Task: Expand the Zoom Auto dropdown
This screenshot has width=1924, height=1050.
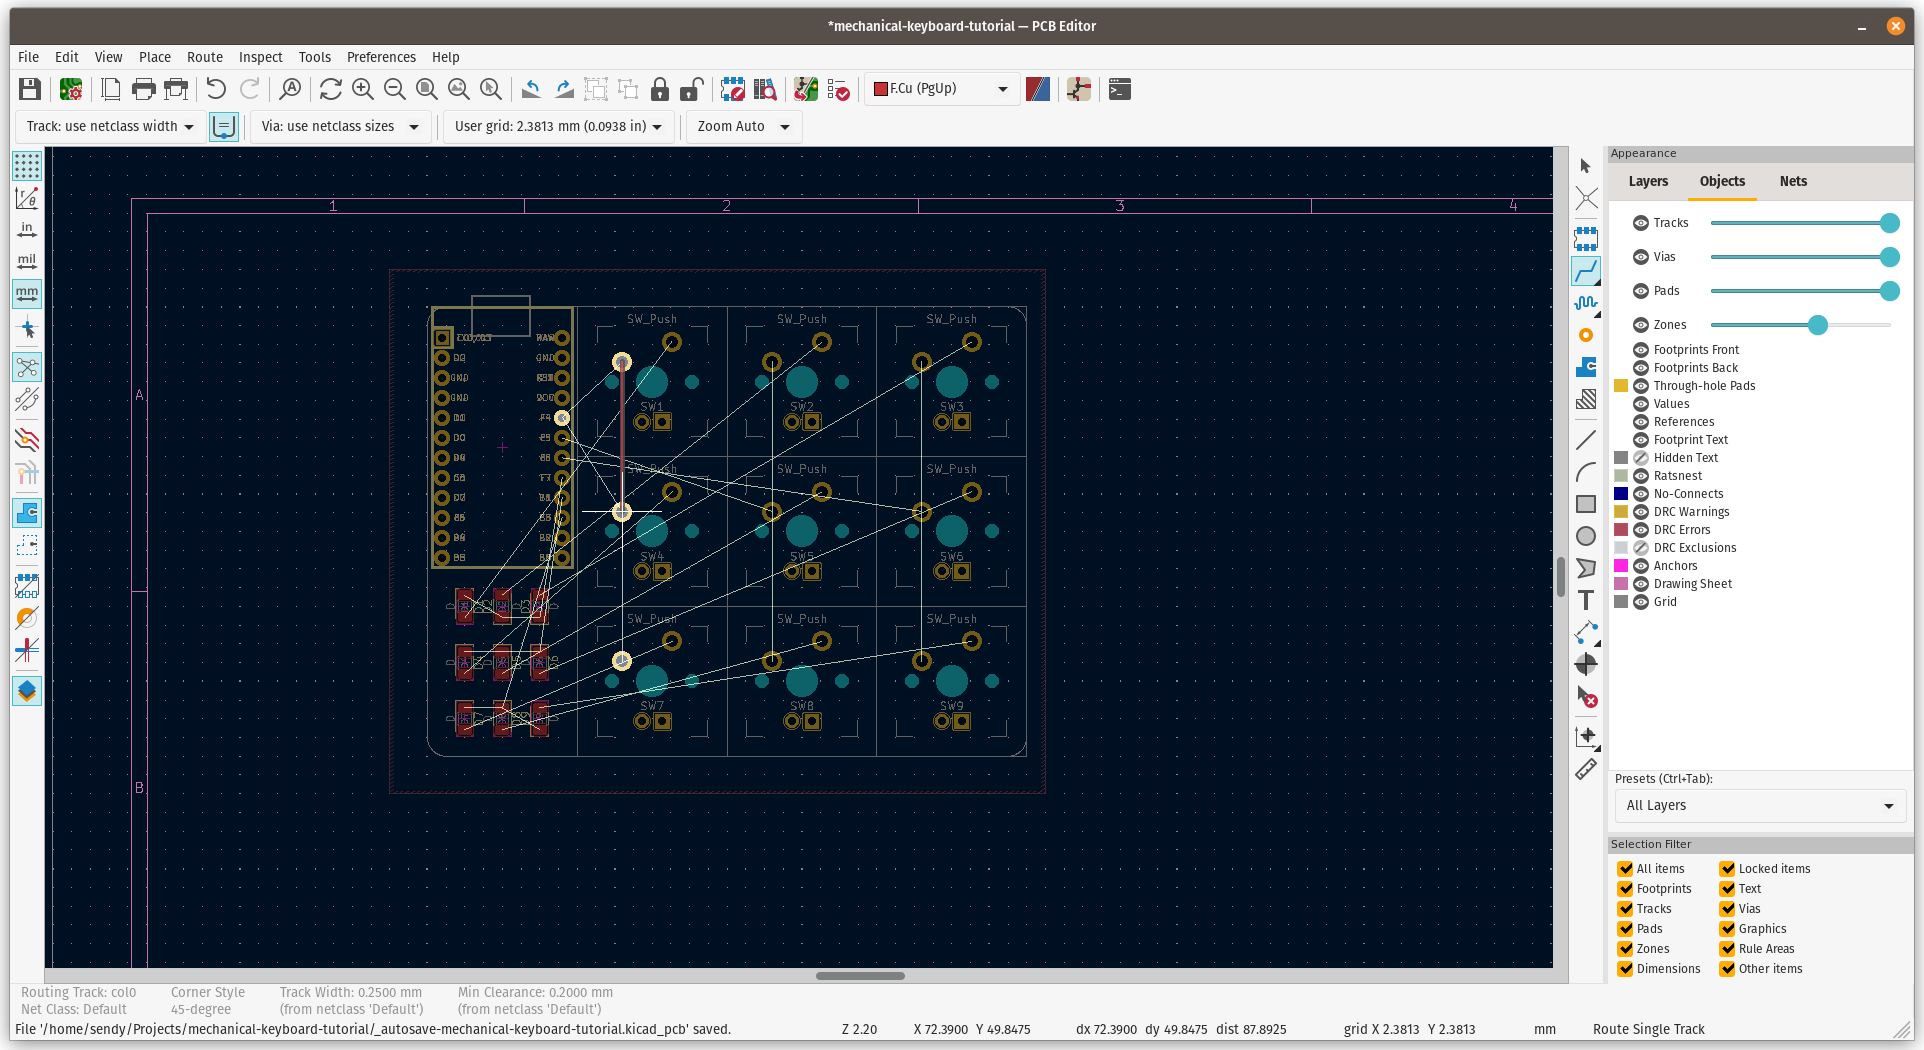Action: tap(783, 126)
